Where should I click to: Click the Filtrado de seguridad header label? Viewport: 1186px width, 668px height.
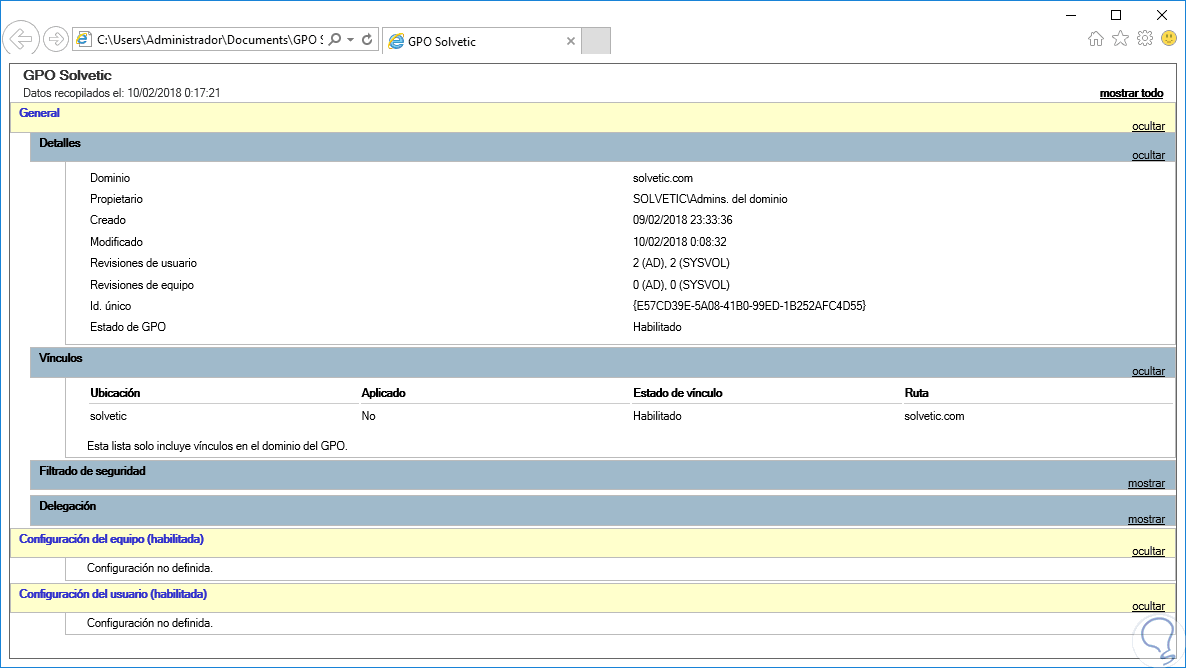(x=92, y=471)
